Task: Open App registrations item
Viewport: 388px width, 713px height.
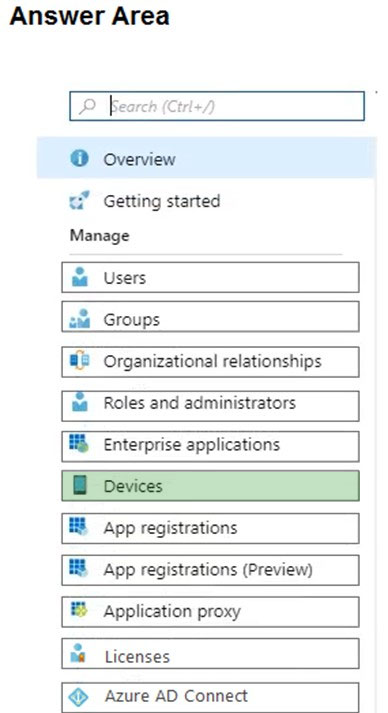Action: tap(210, 528)
